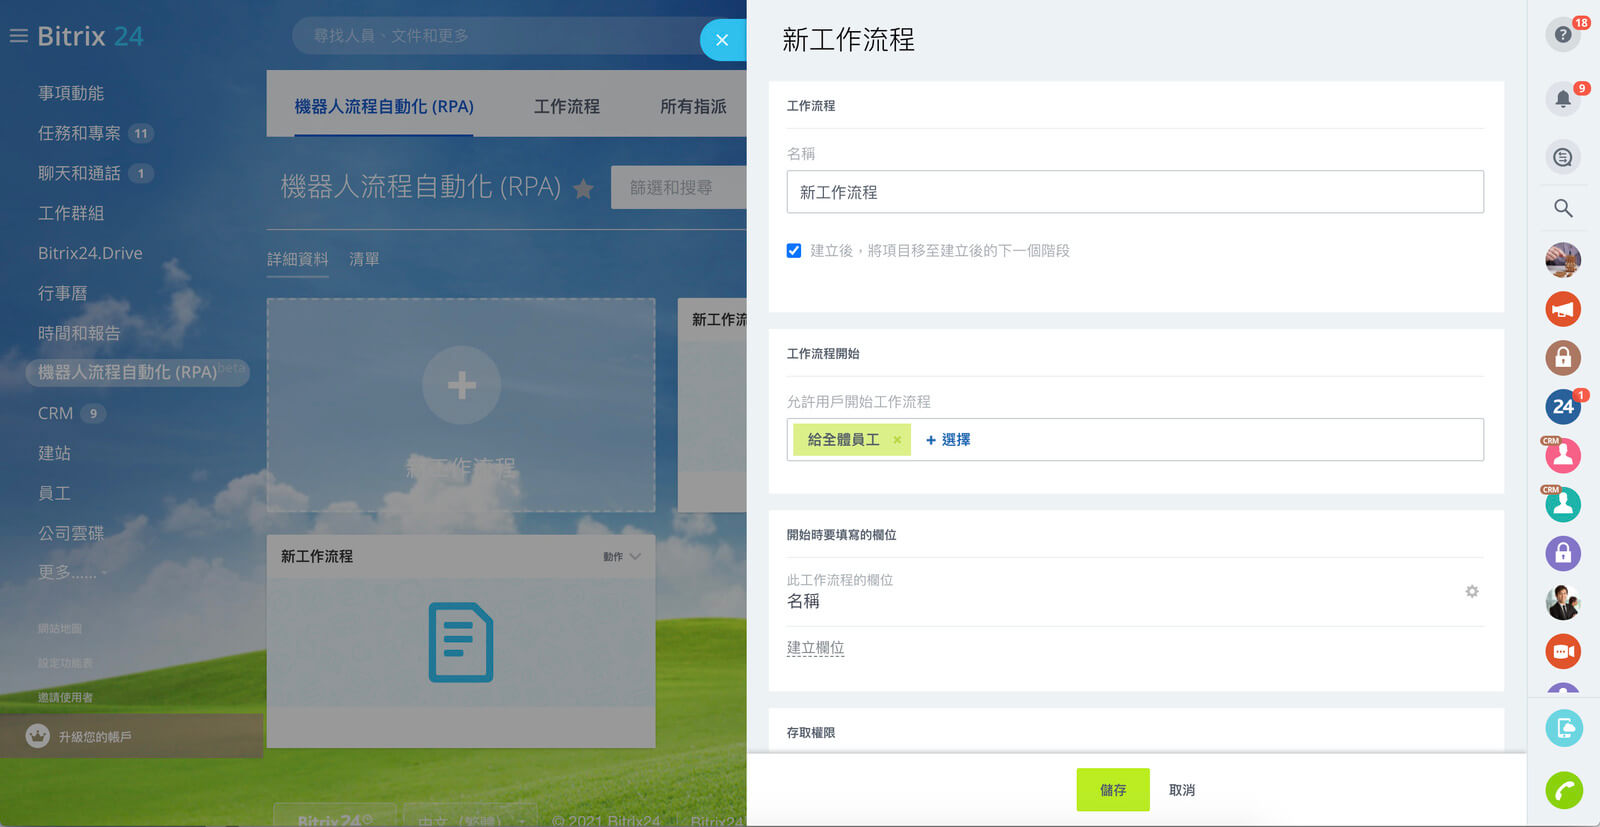This screenshot has height=827, width=1600.
Task: Open 公司雲碟 in left menu
Action: 71,533
